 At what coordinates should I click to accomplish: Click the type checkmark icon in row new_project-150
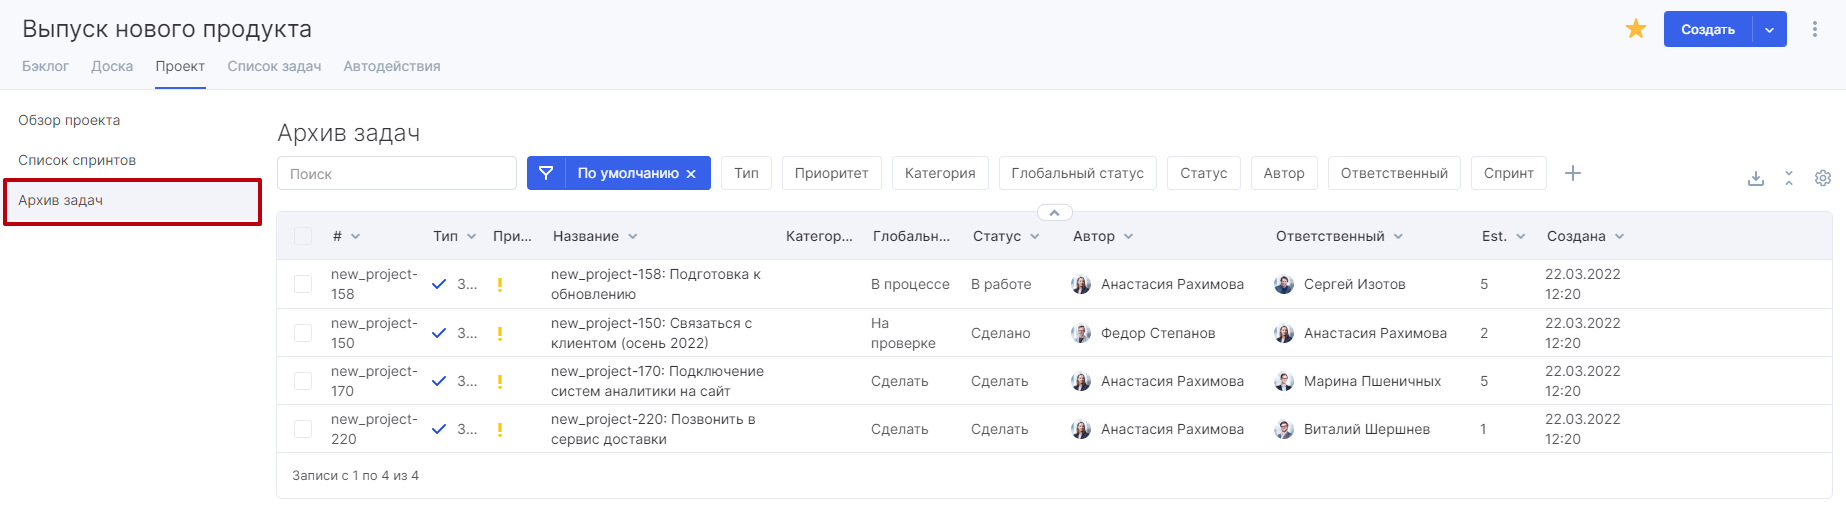coord(439,333)
